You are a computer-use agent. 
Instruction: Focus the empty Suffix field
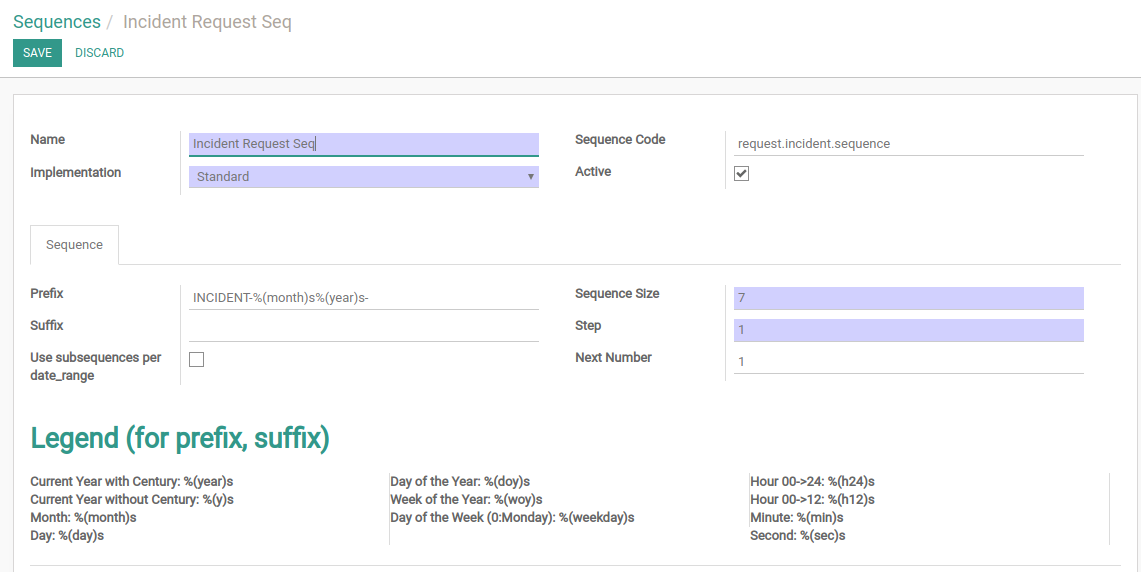click(x=363, y=329)
